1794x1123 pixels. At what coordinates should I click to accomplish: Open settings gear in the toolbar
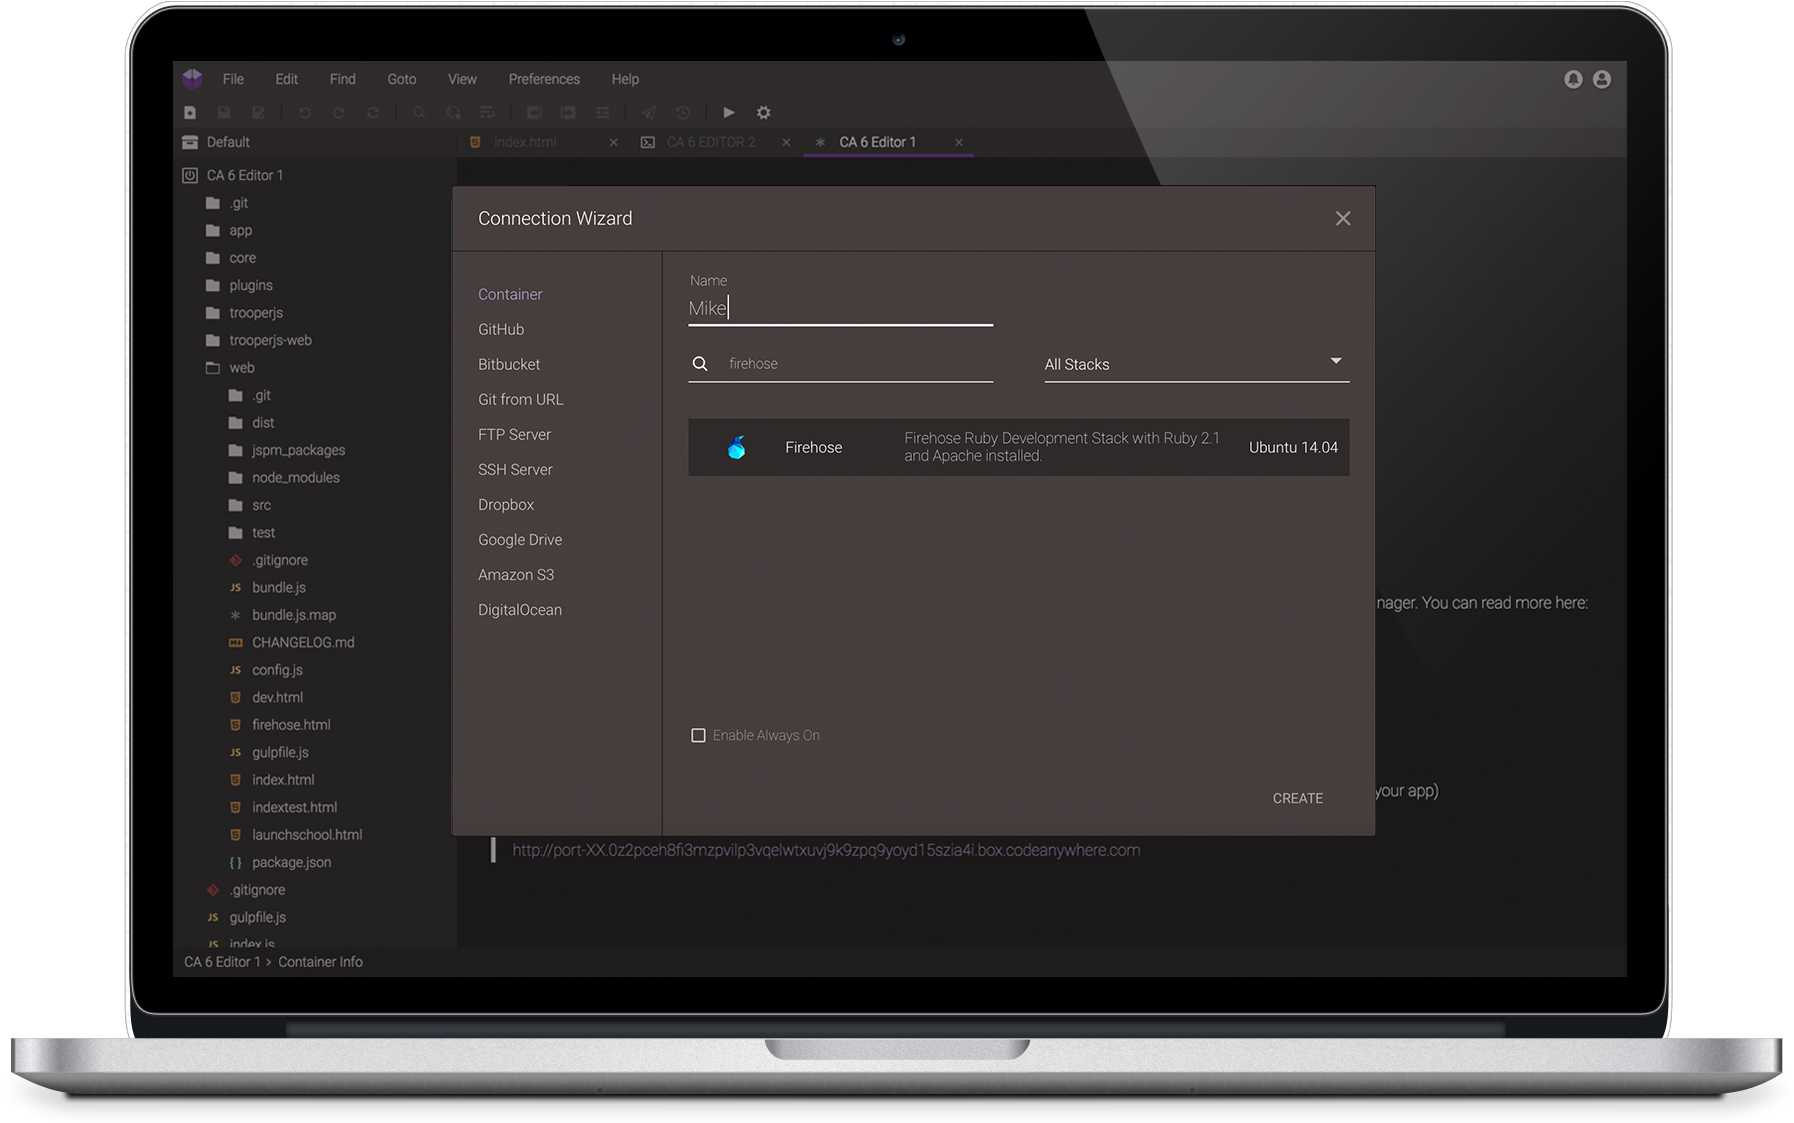763,113
